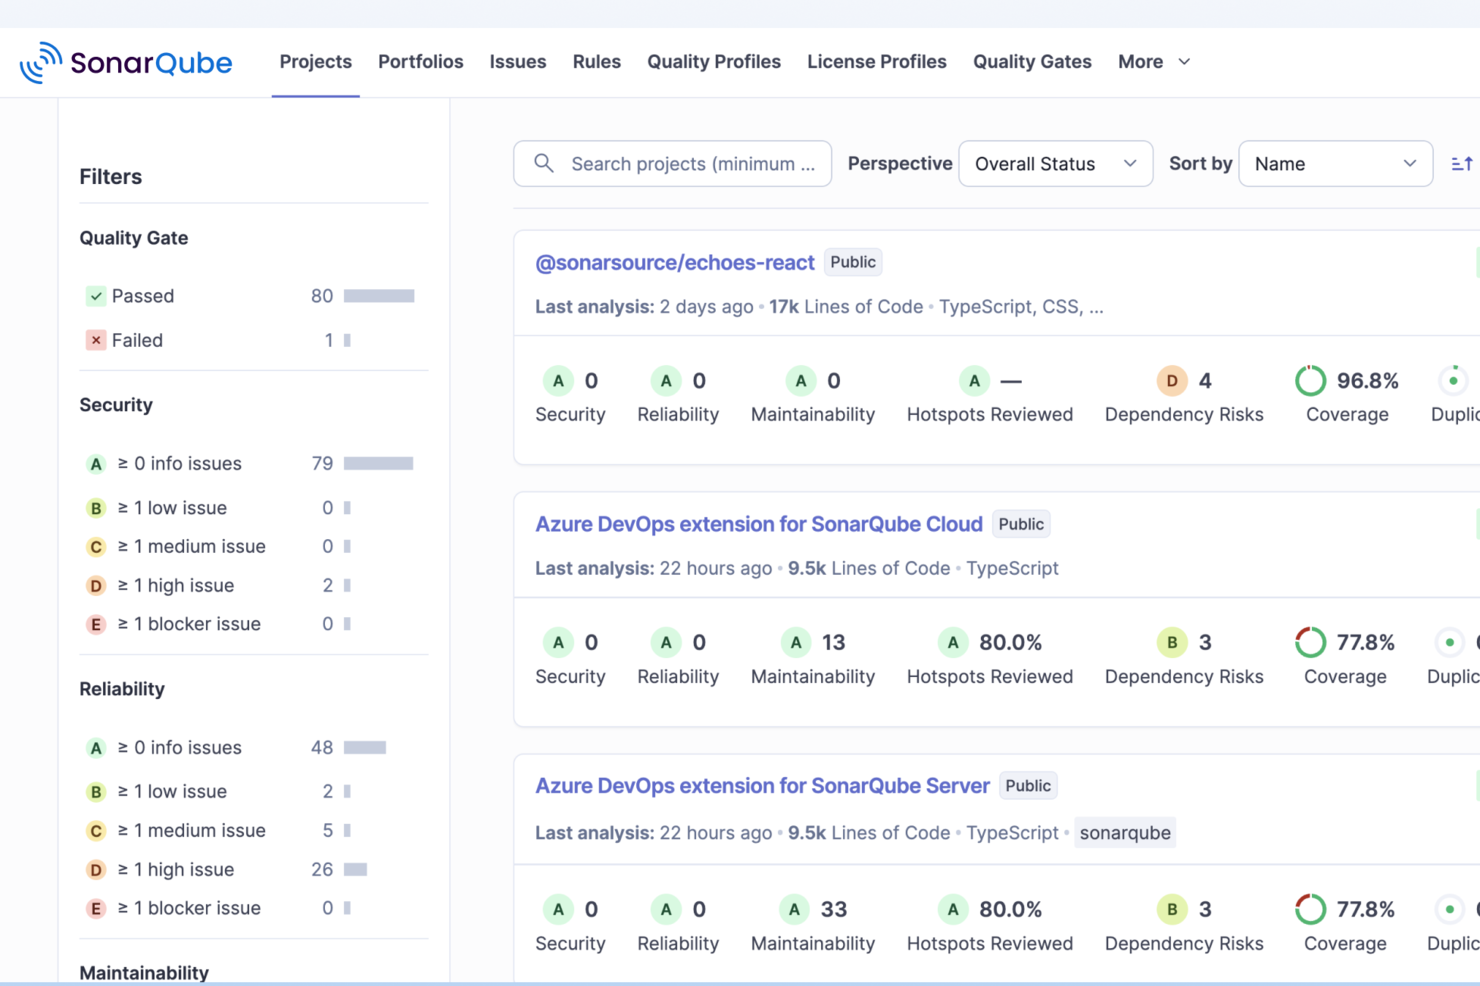Focus the Search projects field
This screenshot has height=986, width=1480.
click(672, 163)
